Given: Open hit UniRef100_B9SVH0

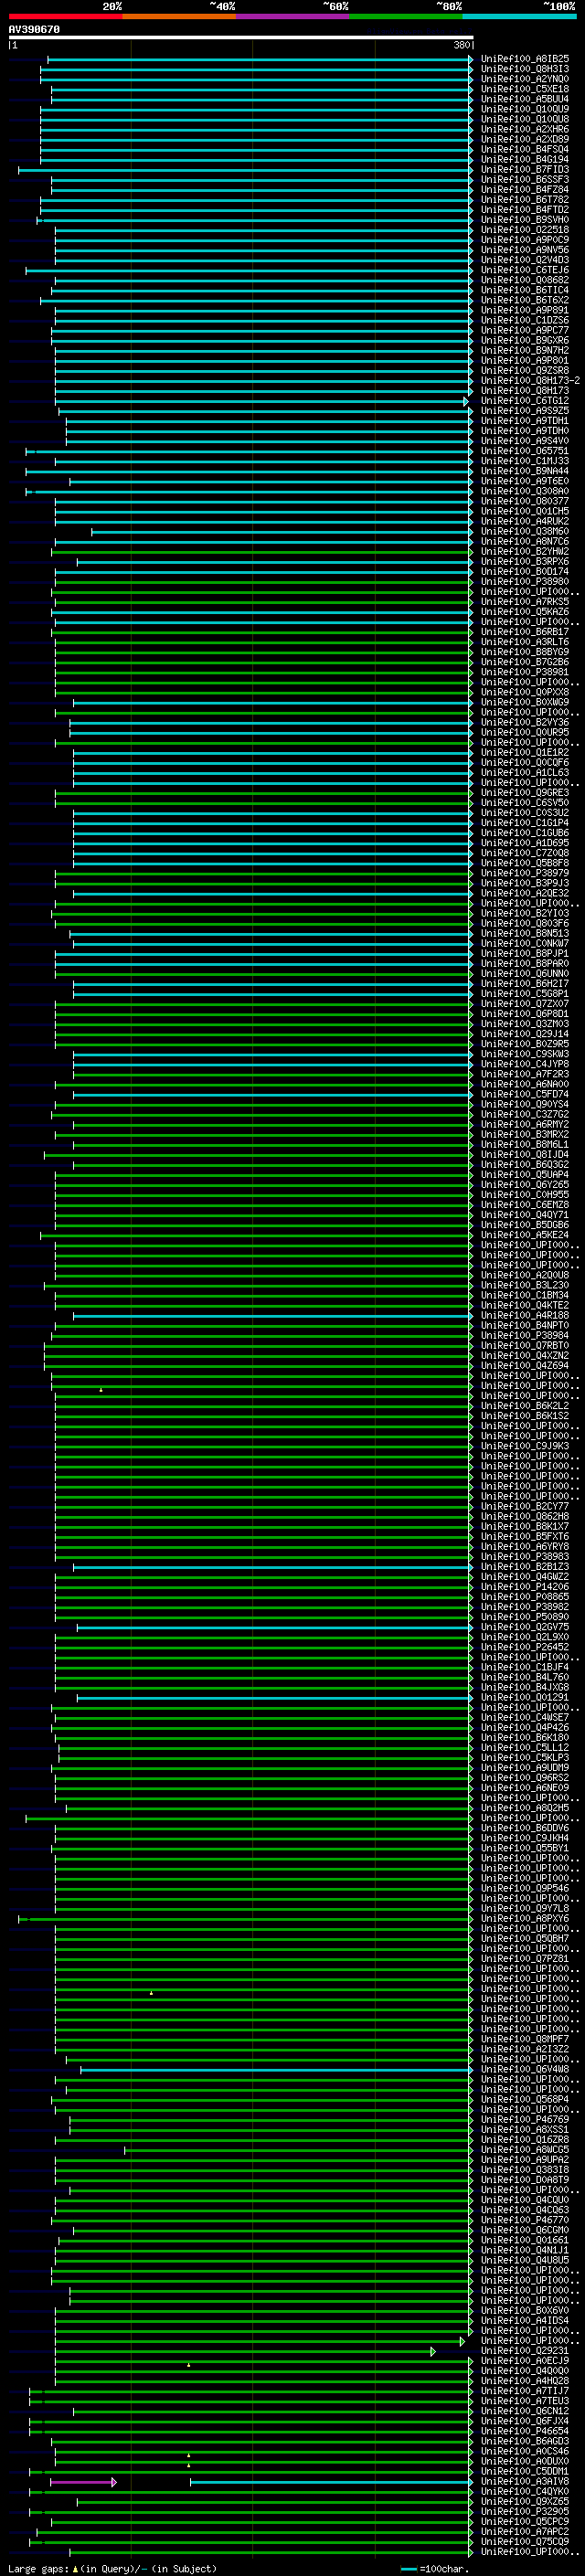Looking at the screenshot, I should click(x=525, y=219).
